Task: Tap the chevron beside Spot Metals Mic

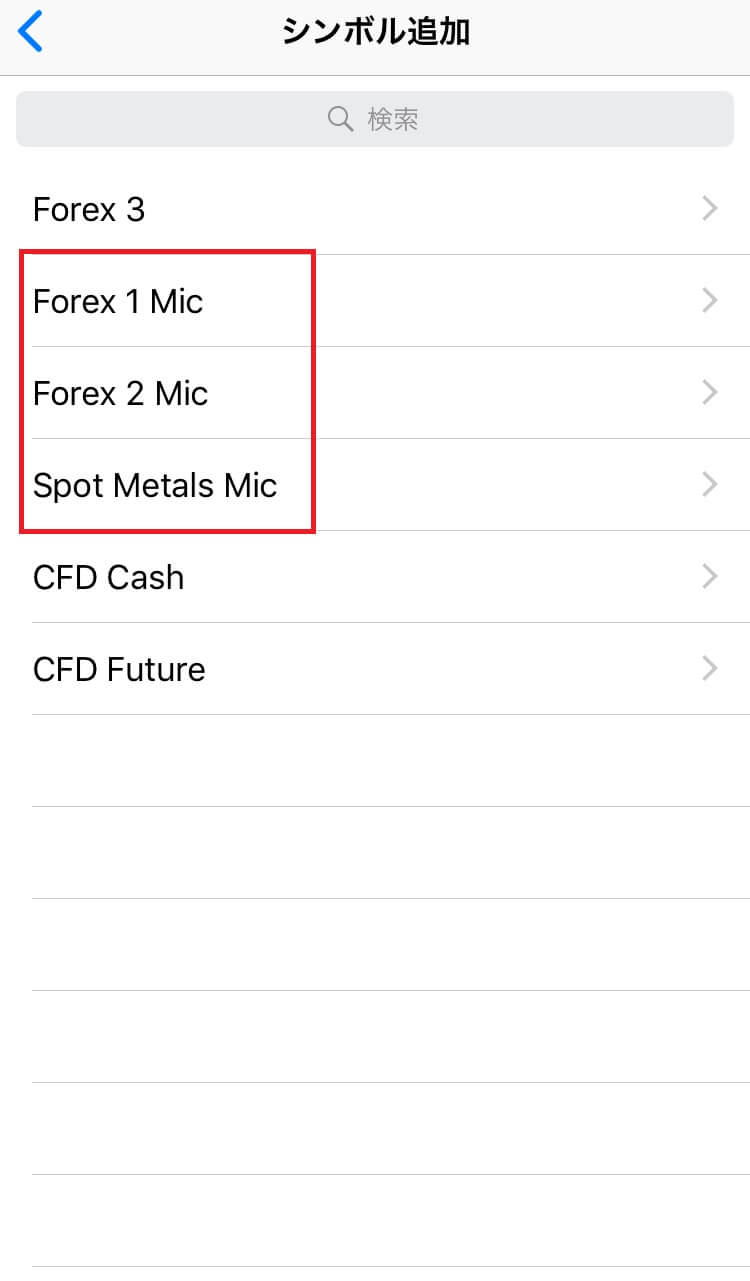Action: tap(710, 485)
